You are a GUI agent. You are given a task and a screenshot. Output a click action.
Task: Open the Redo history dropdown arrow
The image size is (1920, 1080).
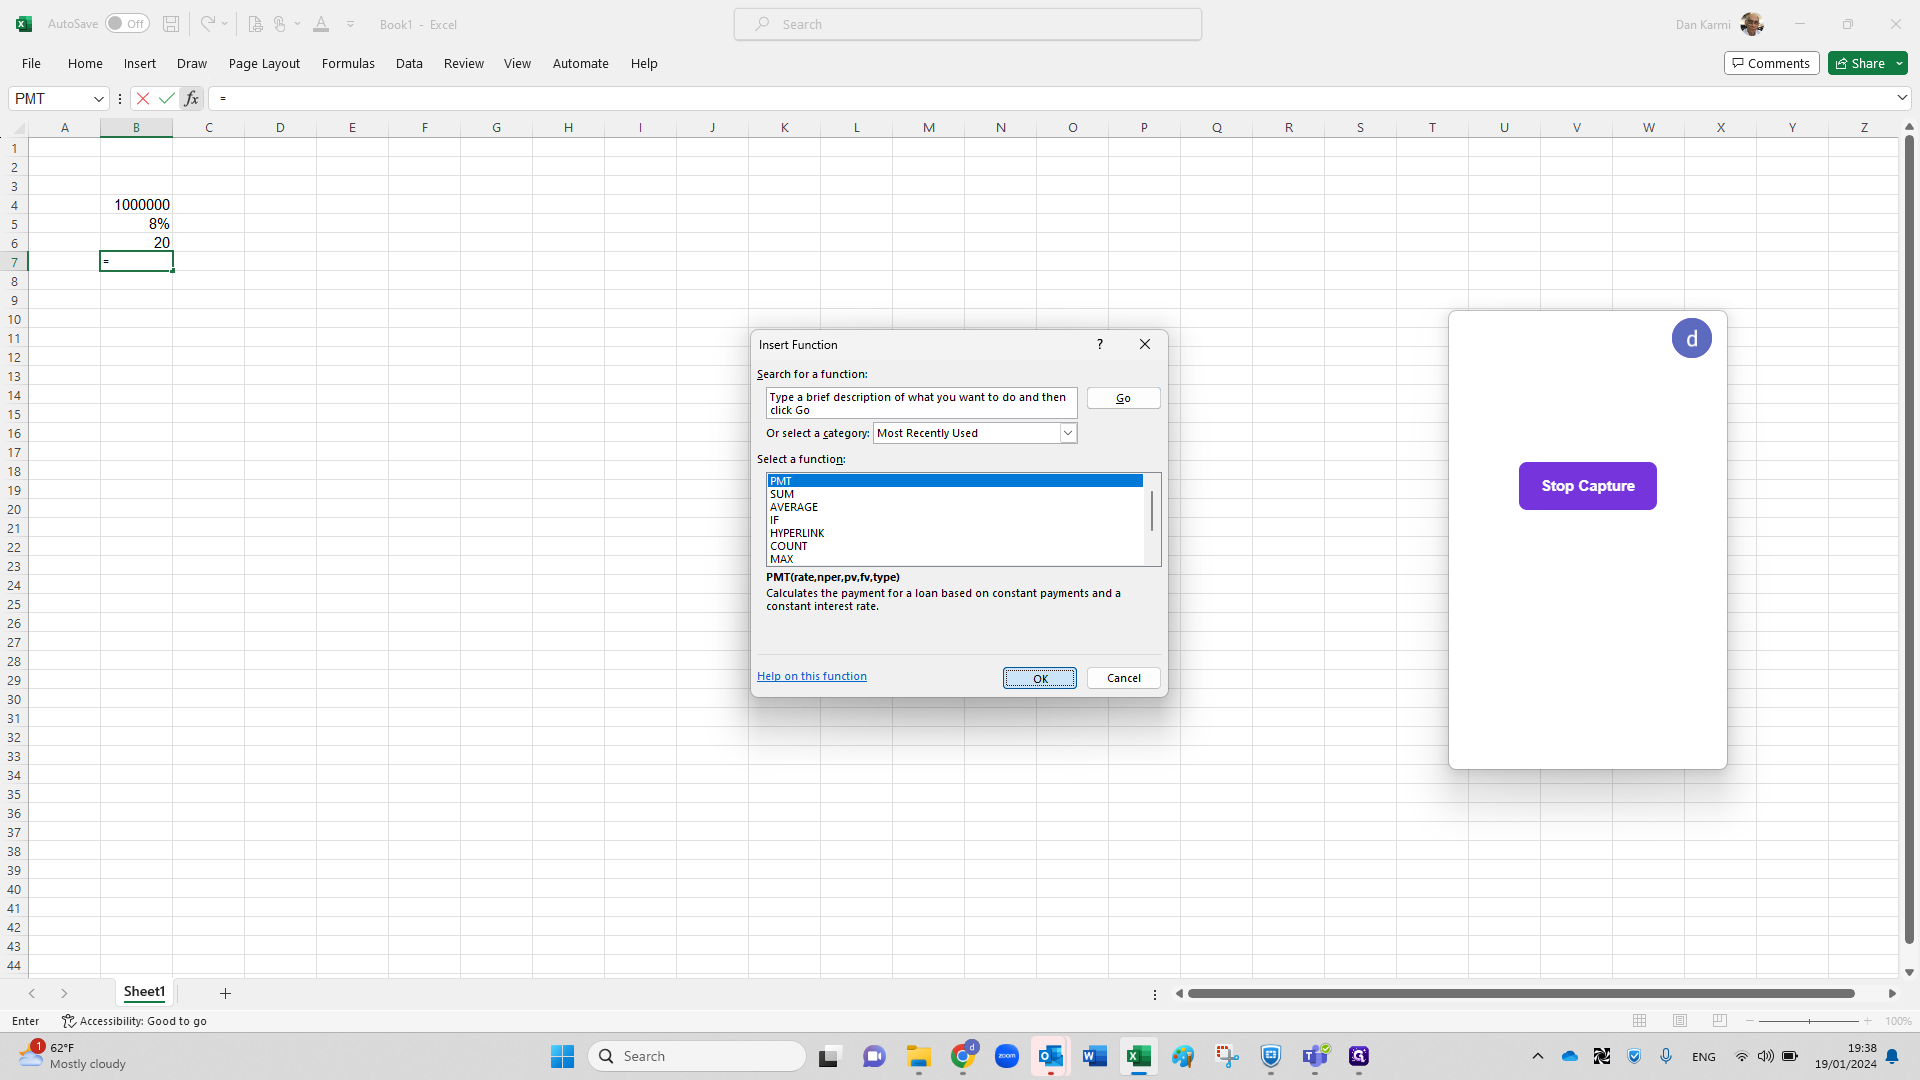(x=224, y=24)
